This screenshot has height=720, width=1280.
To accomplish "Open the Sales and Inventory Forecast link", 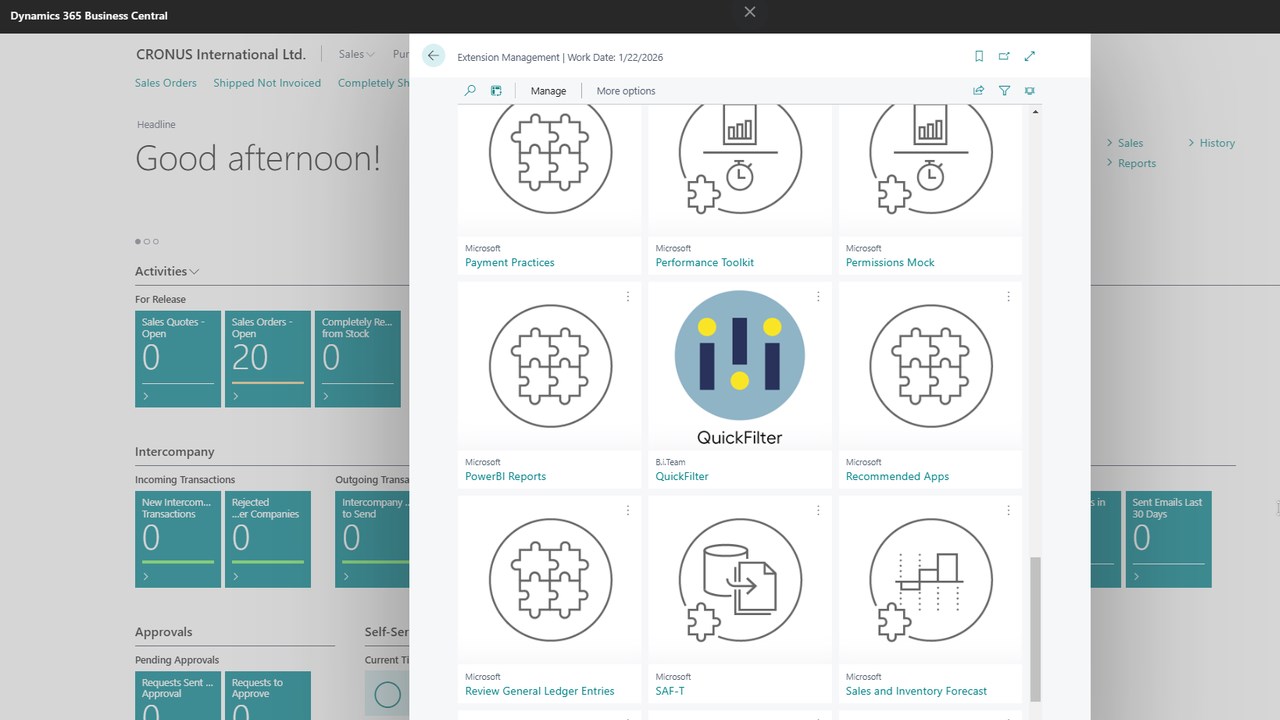I will [916, 691].
